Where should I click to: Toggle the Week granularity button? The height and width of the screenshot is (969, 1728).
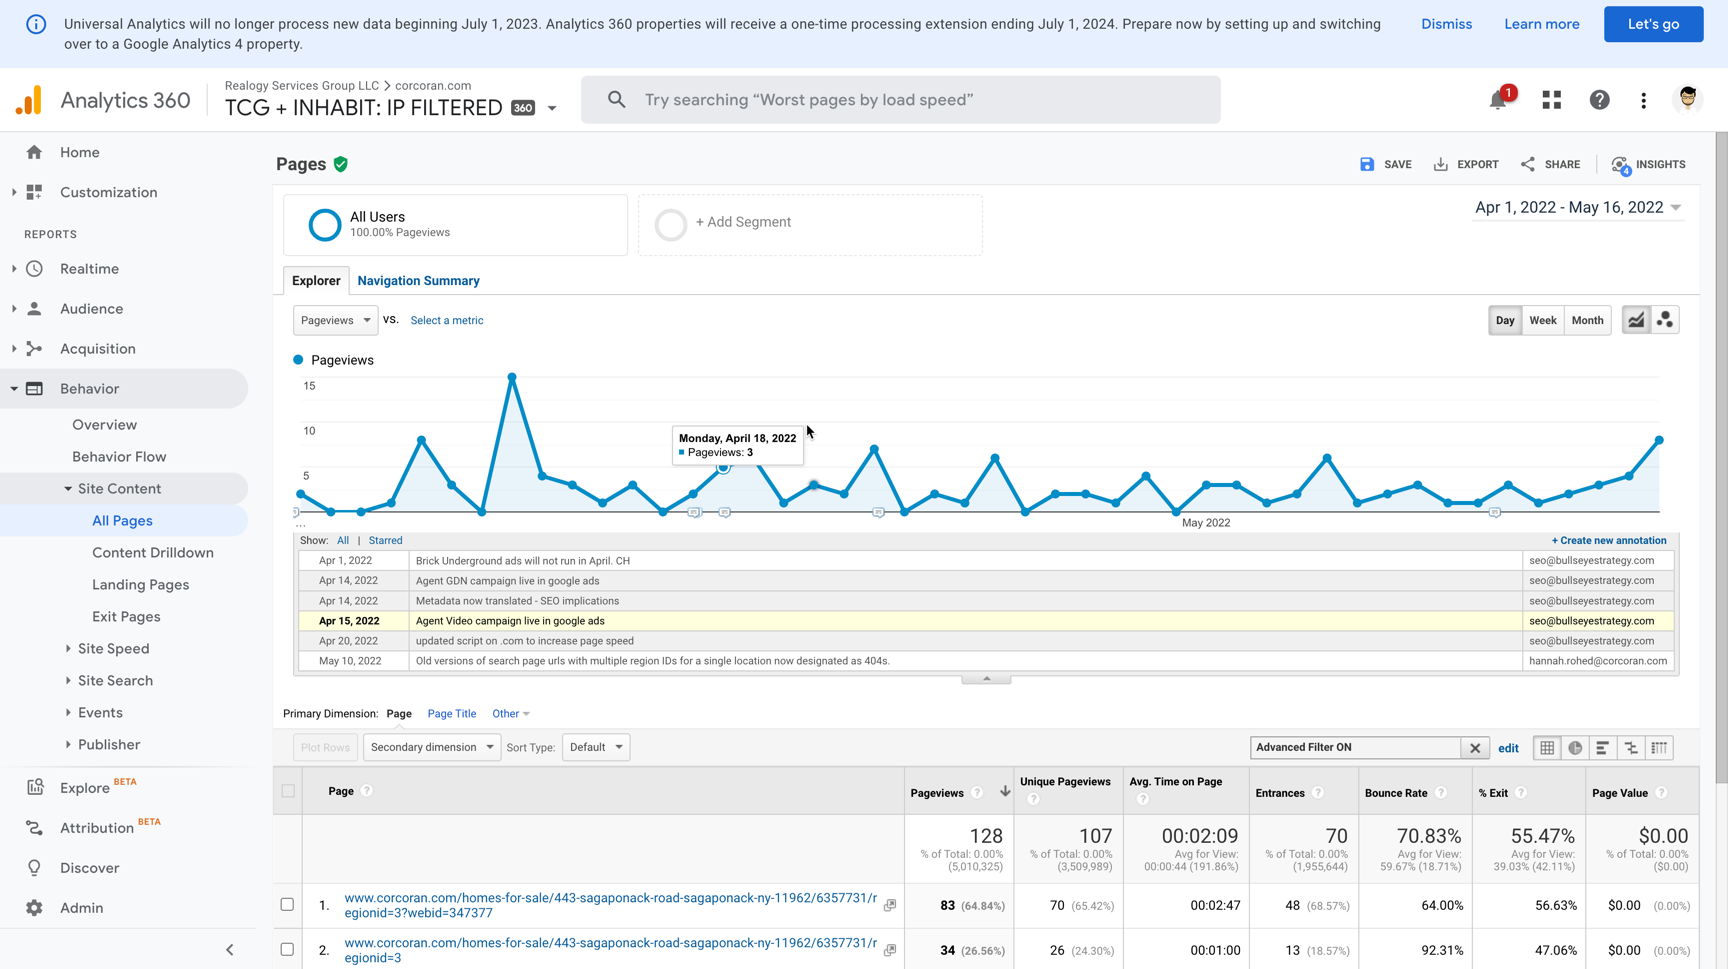click(x=1542, y=320)
